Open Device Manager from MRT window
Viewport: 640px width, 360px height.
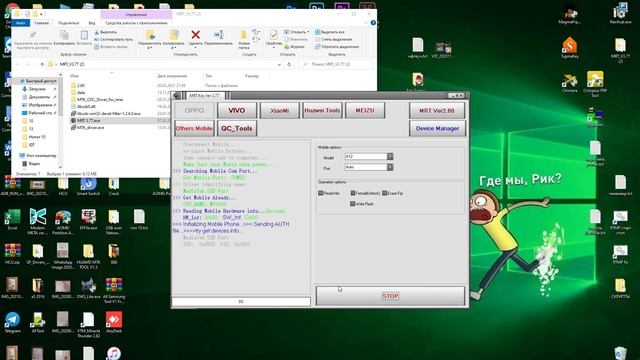(x=437, y=129)
